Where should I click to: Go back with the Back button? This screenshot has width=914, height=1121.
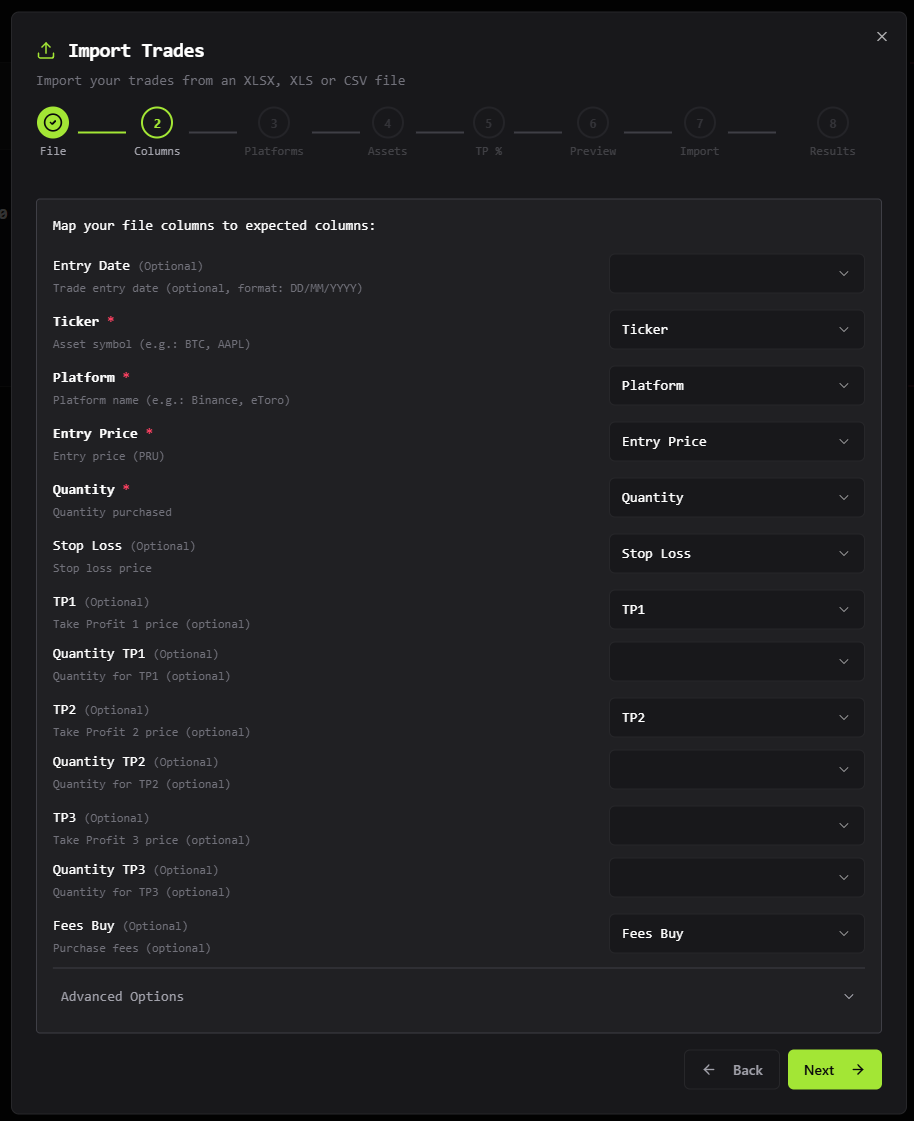click(732, 1070)
